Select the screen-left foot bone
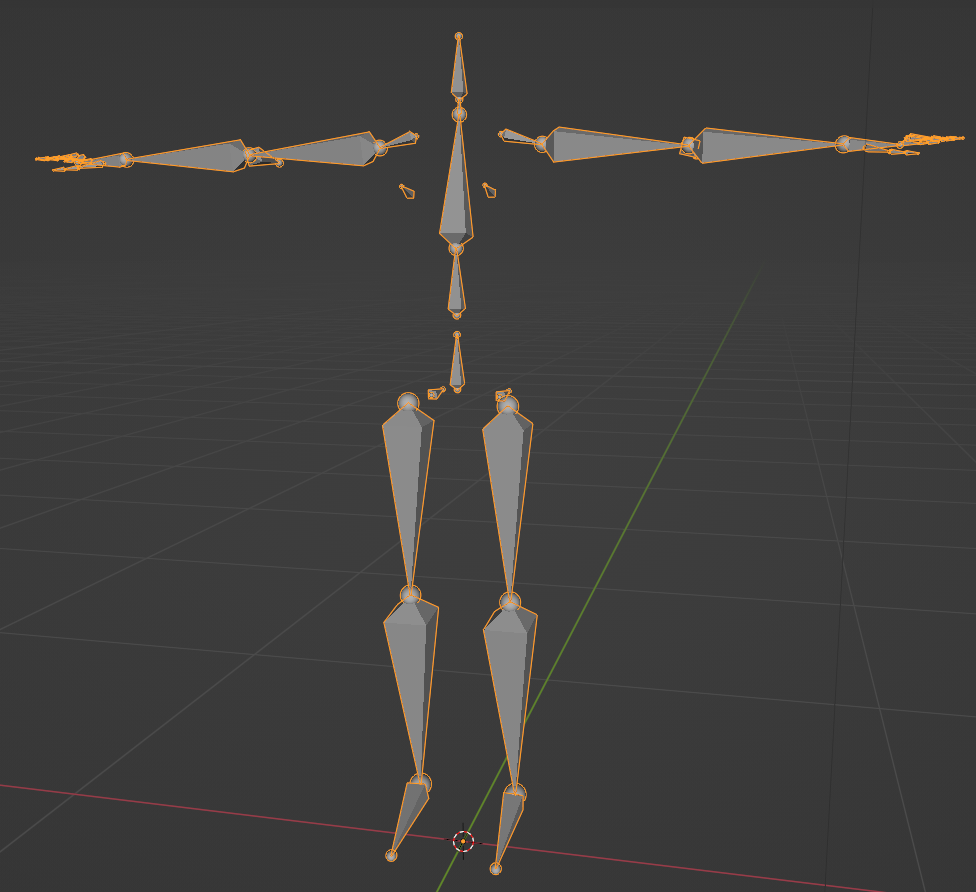 coord(409,819)
